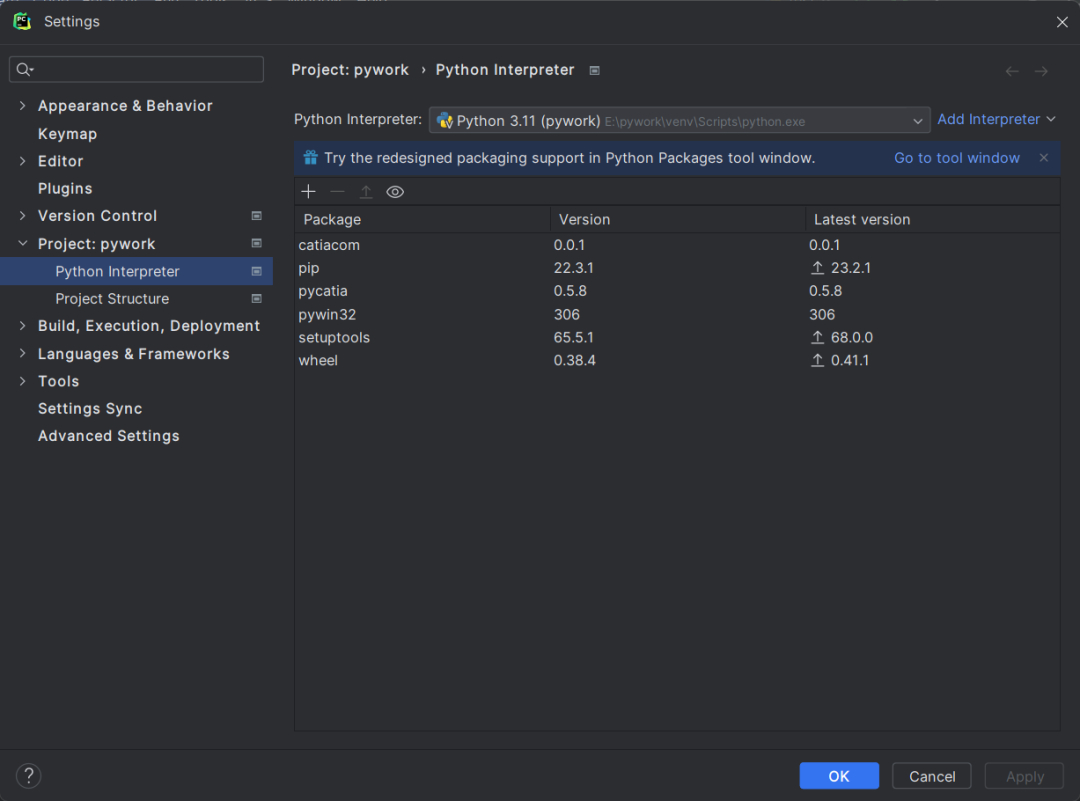This screenshot has height=801, width=1080.
Task: Open Settings Sync page
Action: [x=90, y=408]
